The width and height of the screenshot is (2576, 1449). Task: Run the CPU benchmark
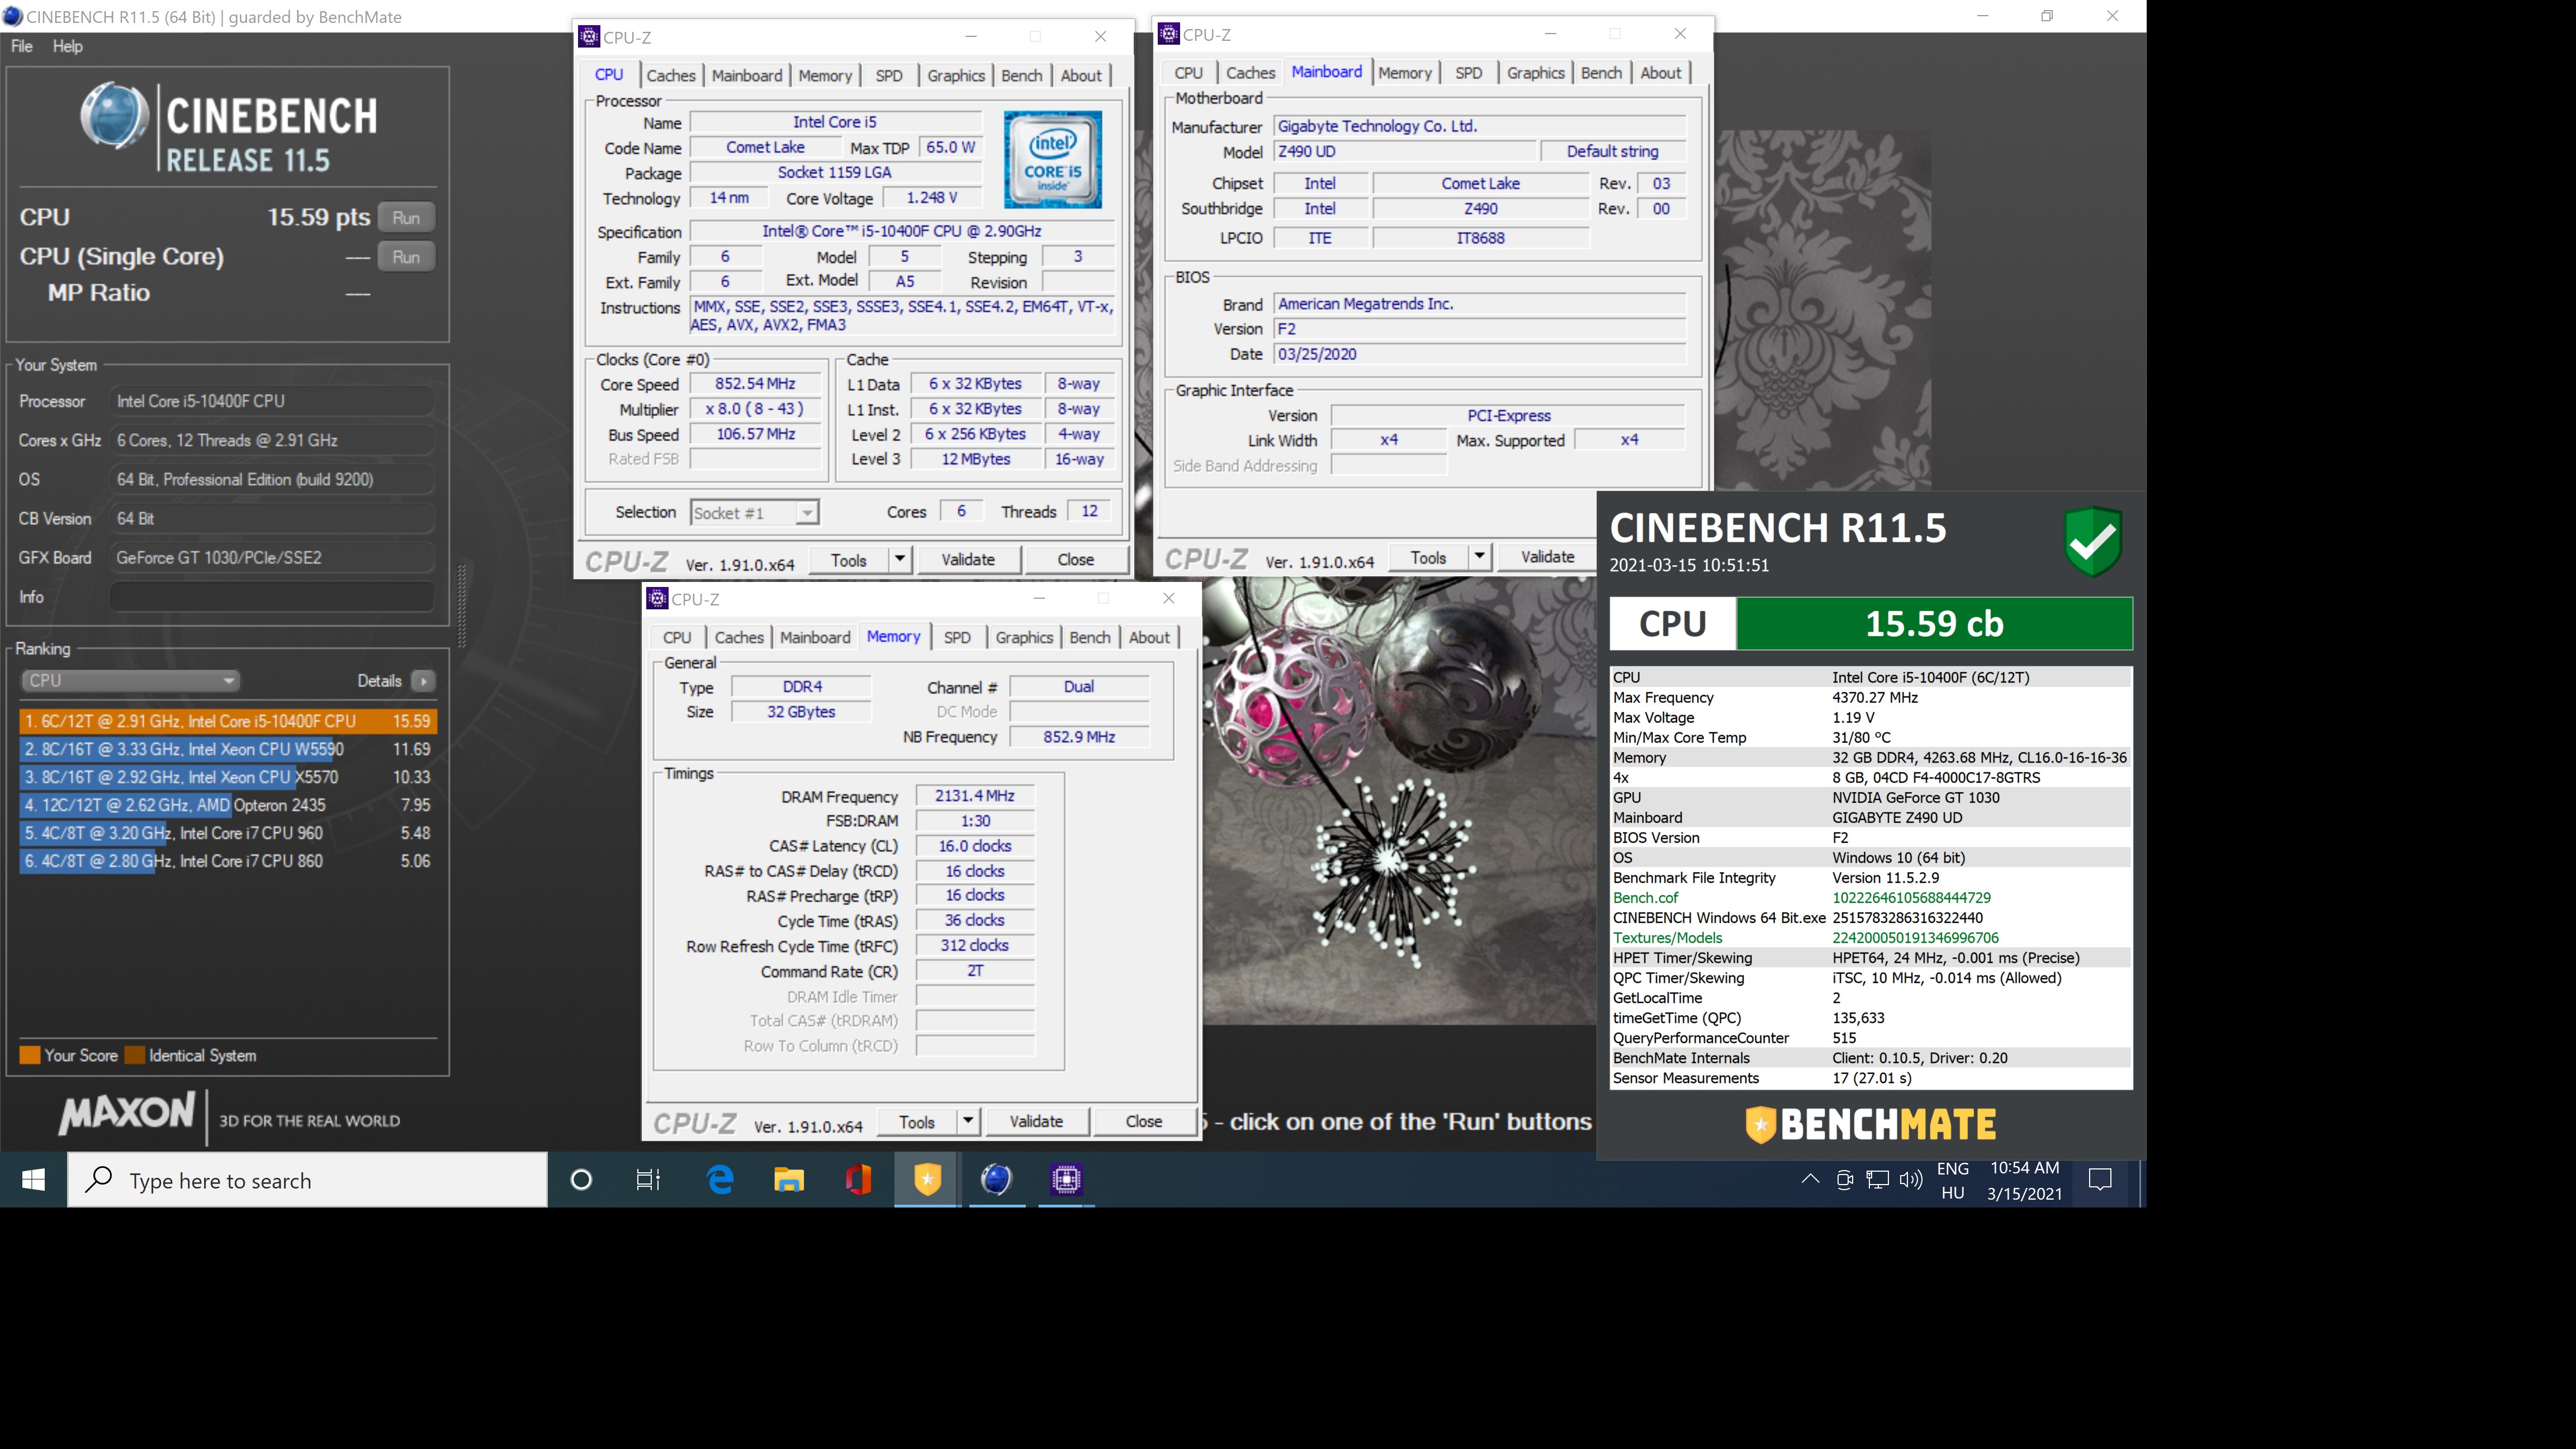click(x=406, y=217)
